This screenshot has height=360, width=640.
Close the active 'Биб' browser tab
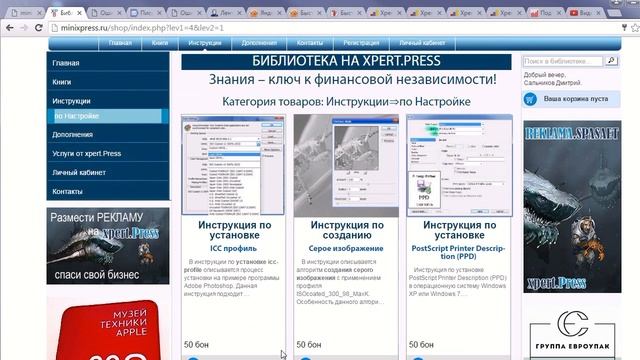click(x=79, y=13)
